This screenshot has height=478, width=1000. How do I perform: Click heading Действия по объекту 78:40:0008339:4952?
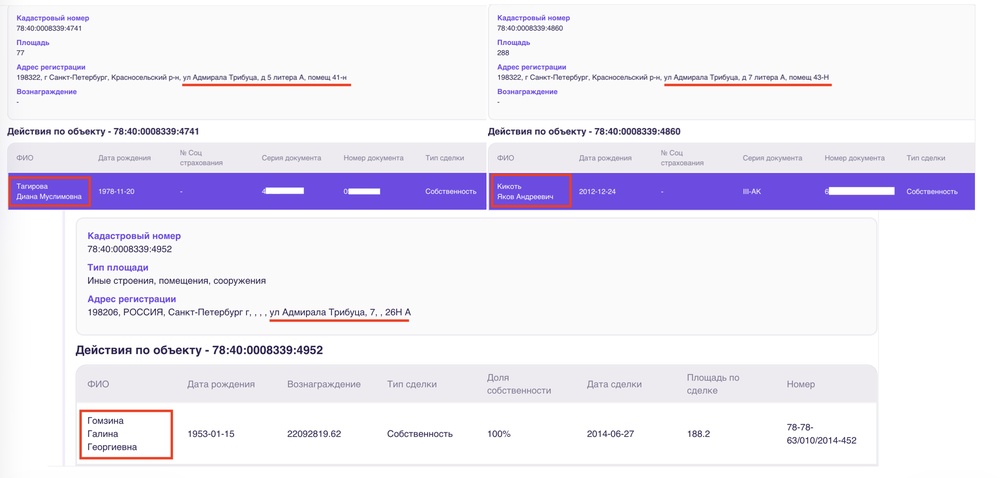click(199, 350)
